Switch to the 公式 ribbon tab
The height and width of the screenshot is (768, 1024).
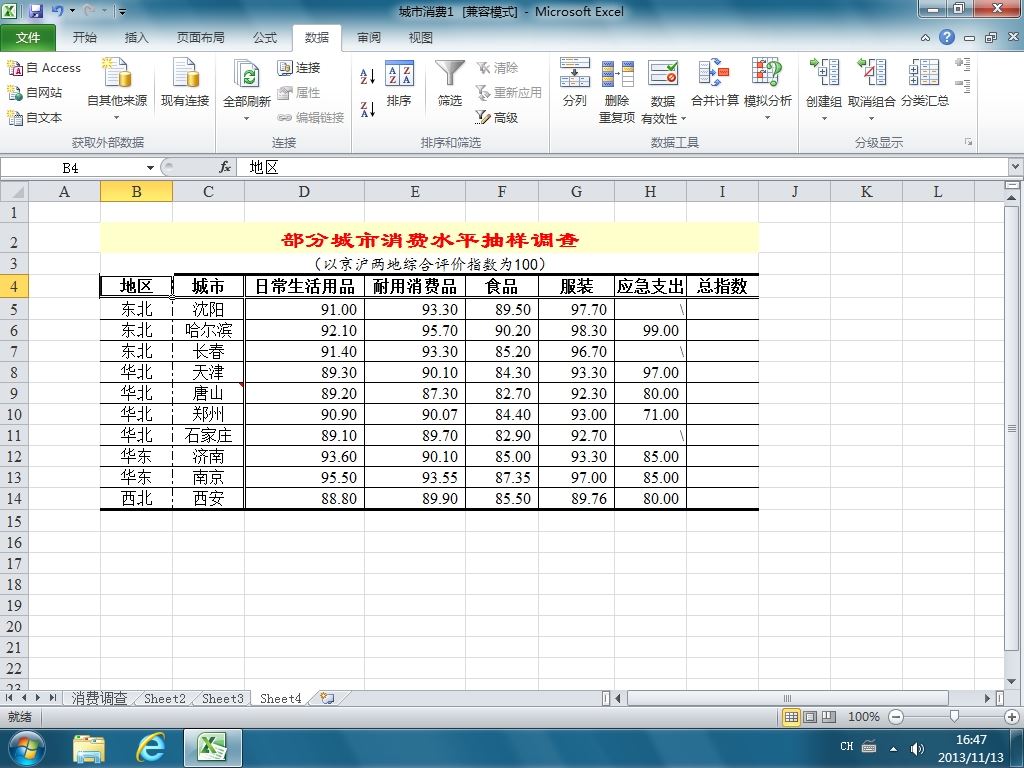pyautogui.click(x=264, y=38)
